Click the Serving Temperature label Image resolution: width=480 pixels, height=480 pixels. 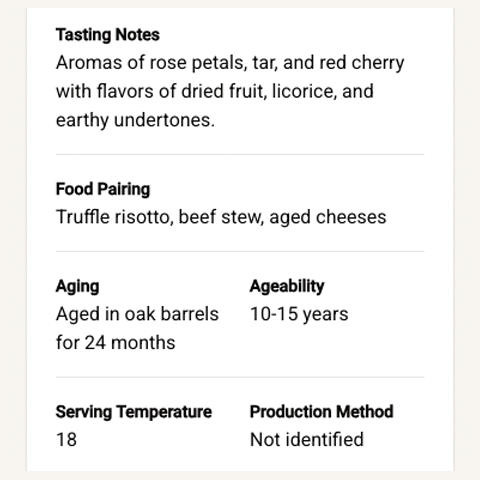(x=134, y=412)
